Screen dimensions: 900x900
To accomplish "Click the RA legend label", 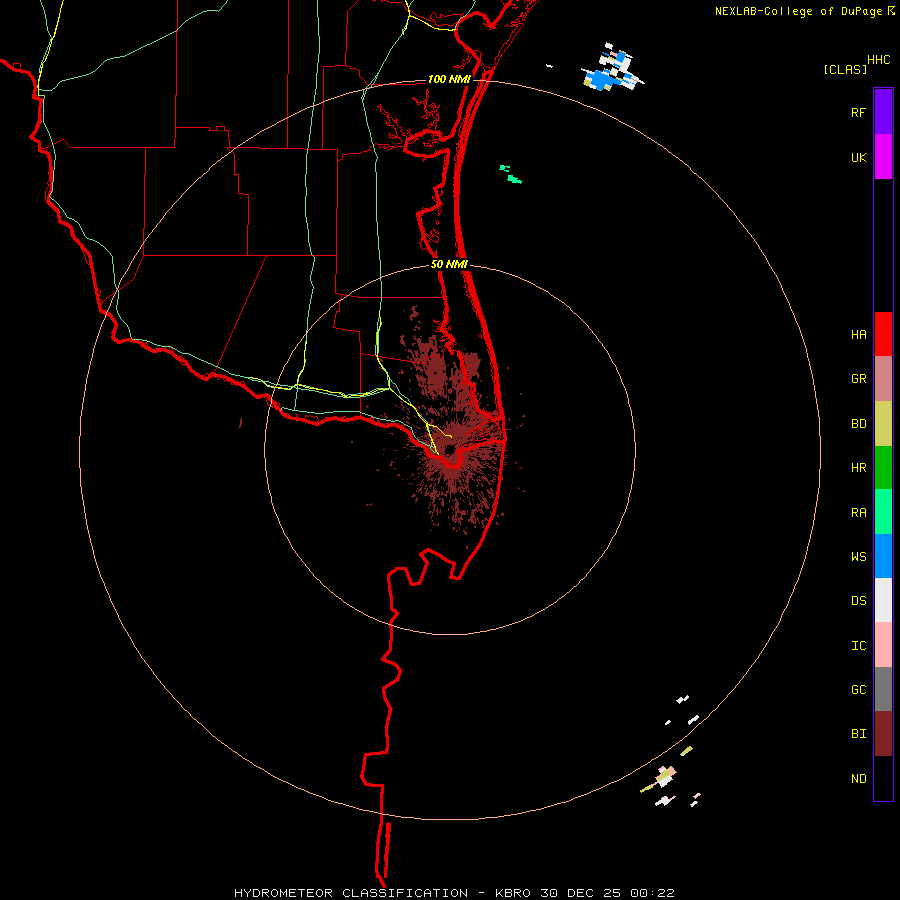I will tap(858, 513).
